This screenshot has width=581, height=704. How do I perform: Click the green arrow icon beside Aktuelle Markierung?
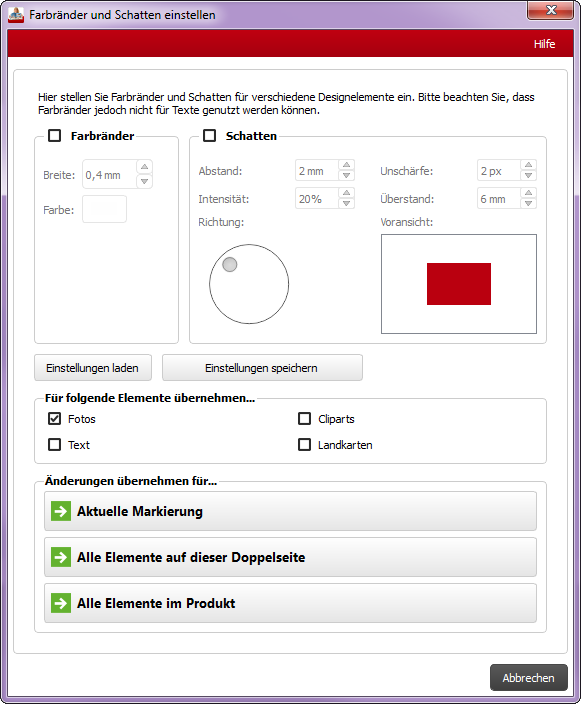click(61, 511)
